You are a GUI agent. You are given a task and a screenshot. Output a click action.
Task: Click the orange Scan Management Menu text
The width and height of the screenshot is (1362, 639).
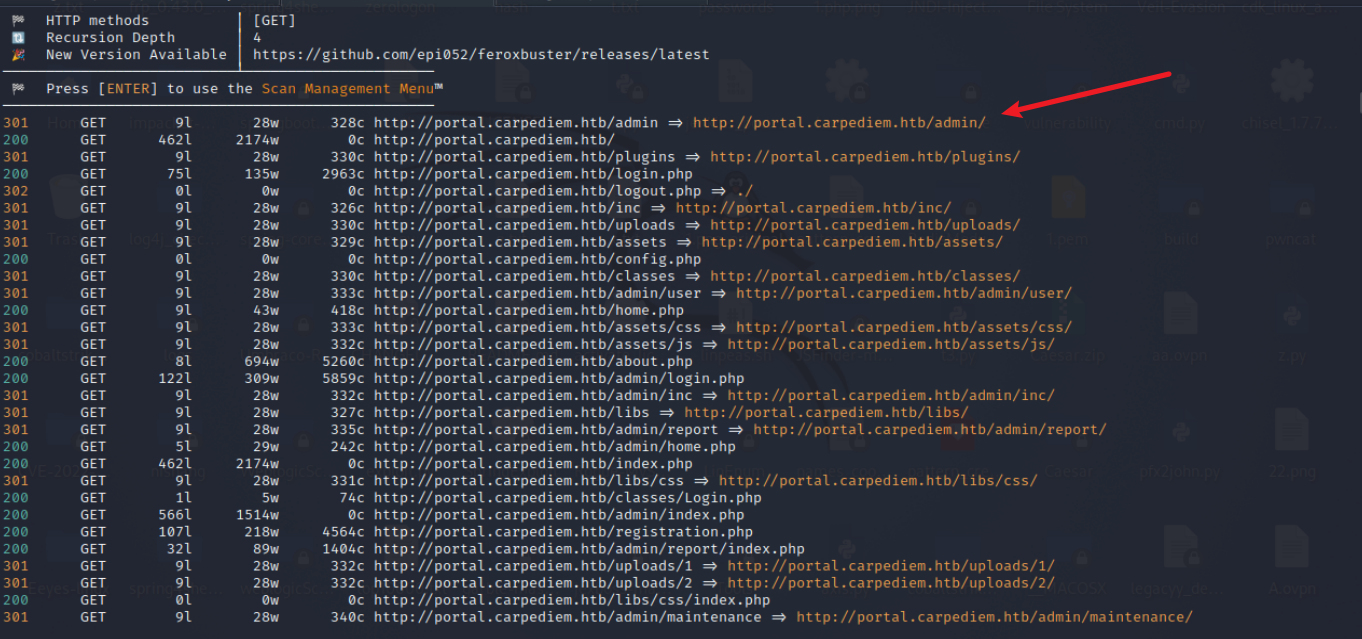(348, 88)
